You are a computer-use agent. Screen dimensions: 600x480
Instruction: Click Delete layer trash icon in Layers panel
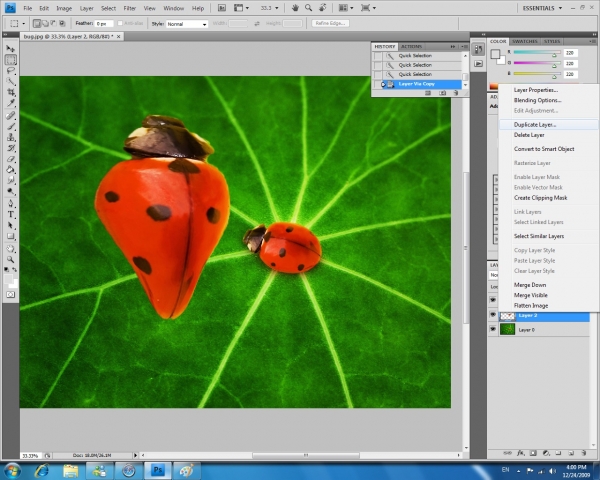click(x=583, y=453)
